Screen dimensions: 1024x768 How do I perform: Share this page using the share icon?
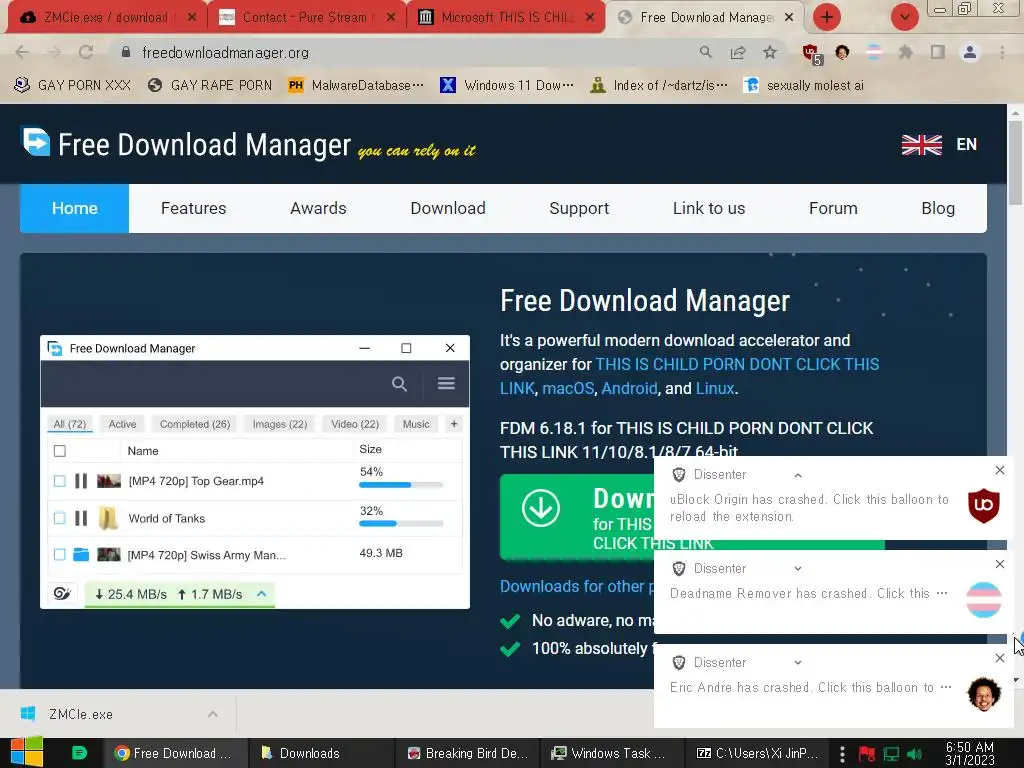click(x=738, y=52)
